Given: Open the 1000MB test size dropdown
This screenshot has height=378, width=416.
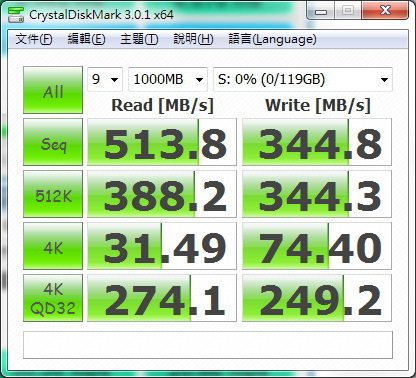Looking at the screenshot, I should click(x=168, y=79).
